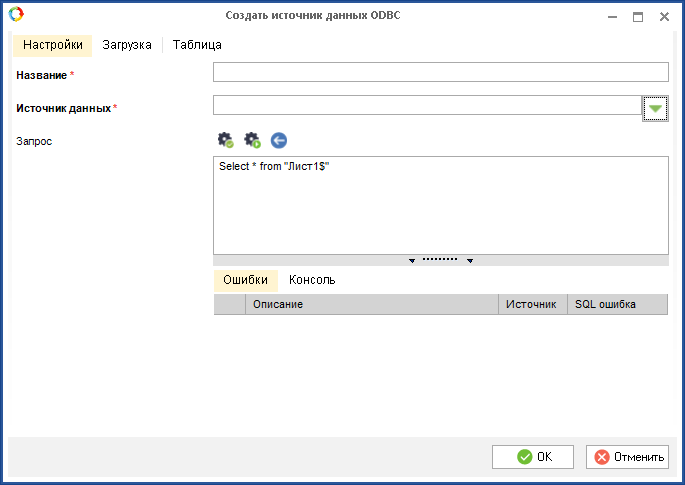Viewport: 685px width, 485px height.
Task: Click the execute query gear icon
Action: pyautogui.click(x=252, y=140)
